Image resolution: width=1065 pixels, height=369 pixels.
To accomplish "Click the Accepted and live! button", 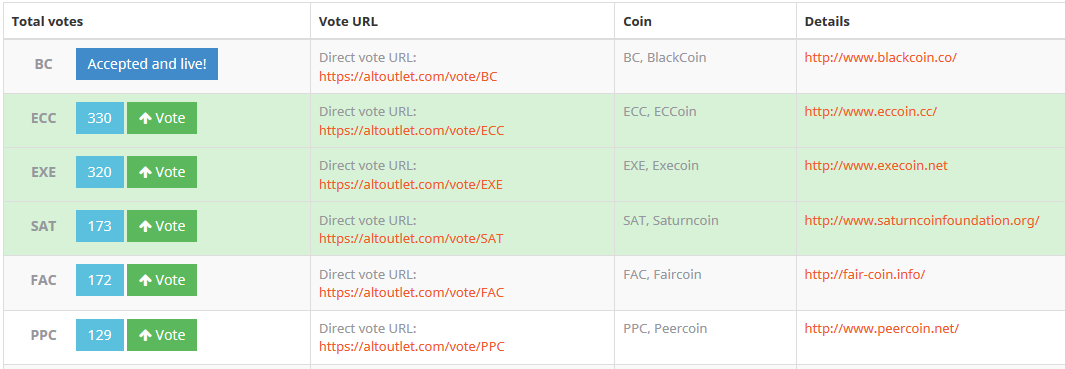I will tap(147, 64).
